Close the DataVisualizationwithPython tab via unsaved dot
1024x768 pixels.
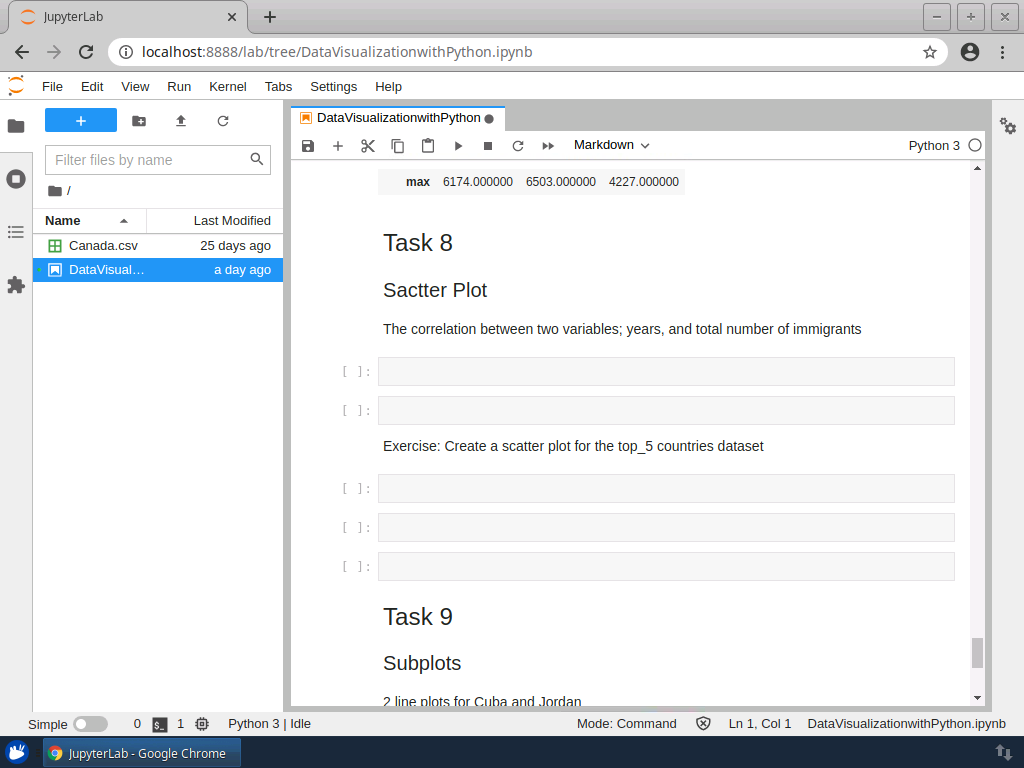point(489,119)
